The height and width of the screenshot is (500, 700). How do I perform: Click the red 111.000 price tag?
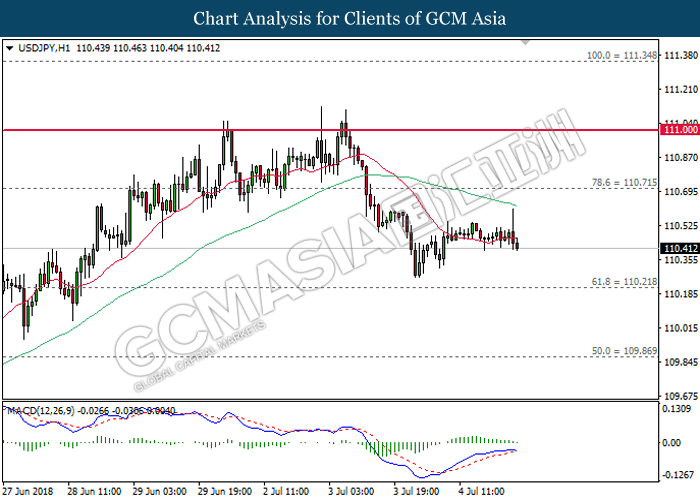679,130
